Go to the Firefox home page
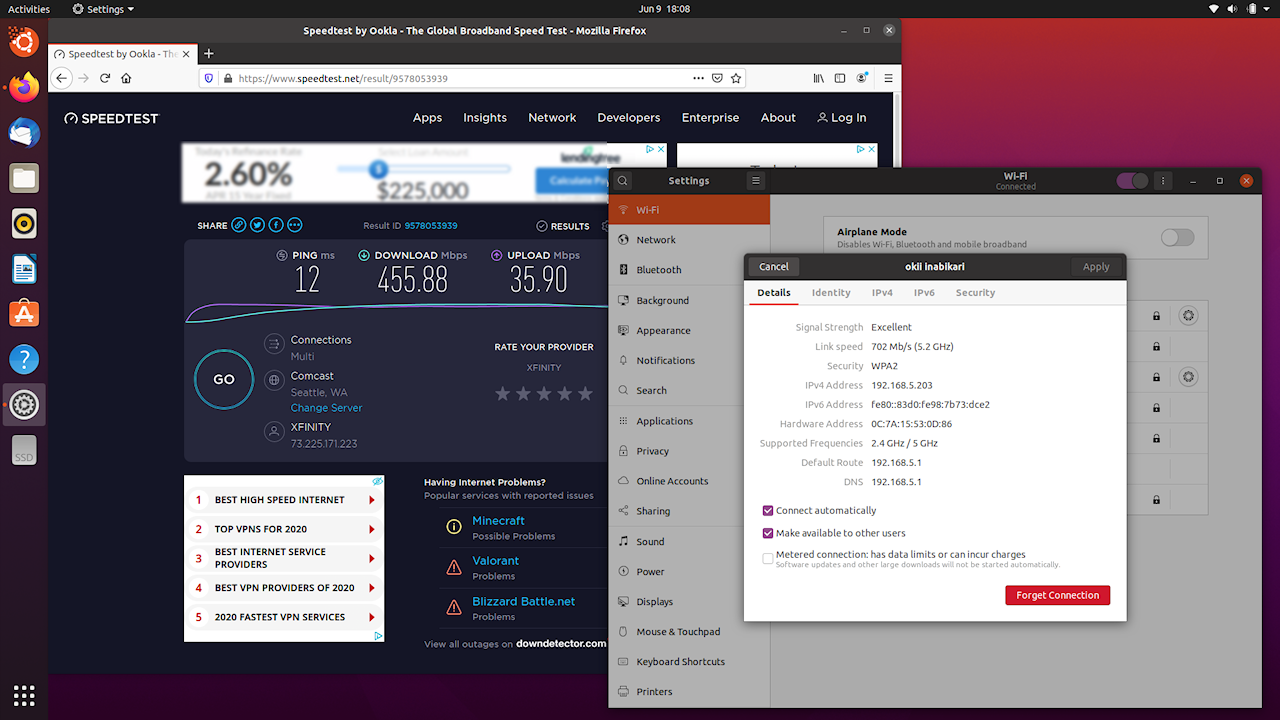 click(x=127, y=78)
